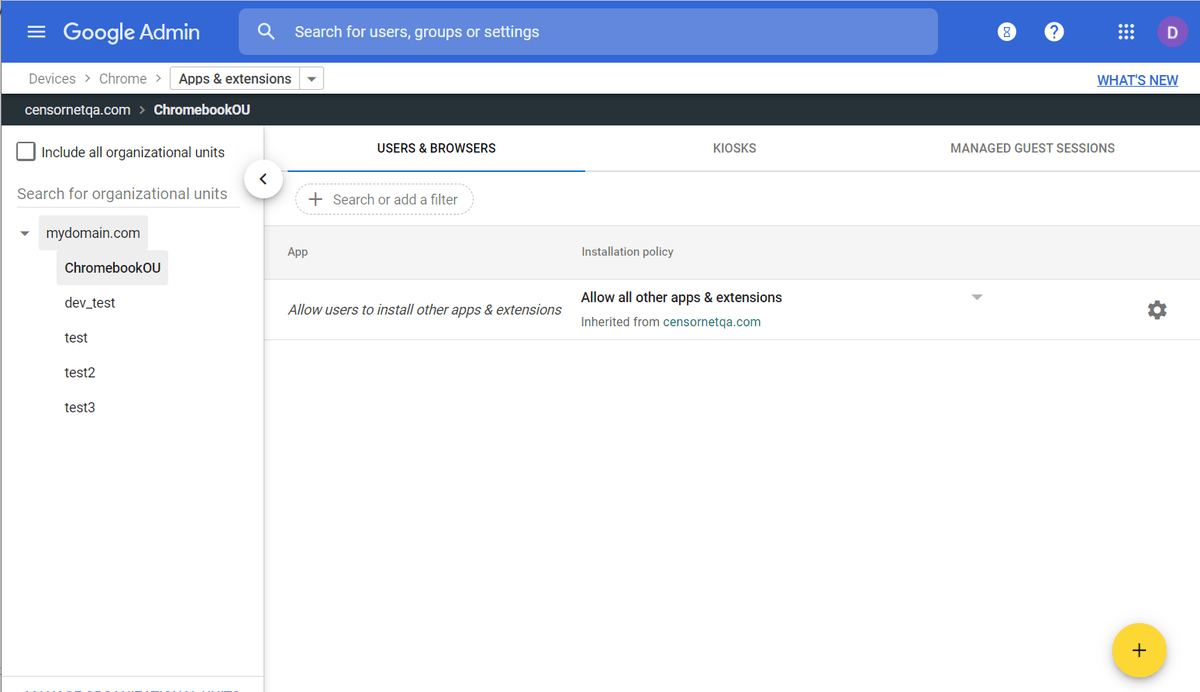Open additional settings via the gear icon
The width and height of the screenshot is (1200, 692).
coord(1157,310)
